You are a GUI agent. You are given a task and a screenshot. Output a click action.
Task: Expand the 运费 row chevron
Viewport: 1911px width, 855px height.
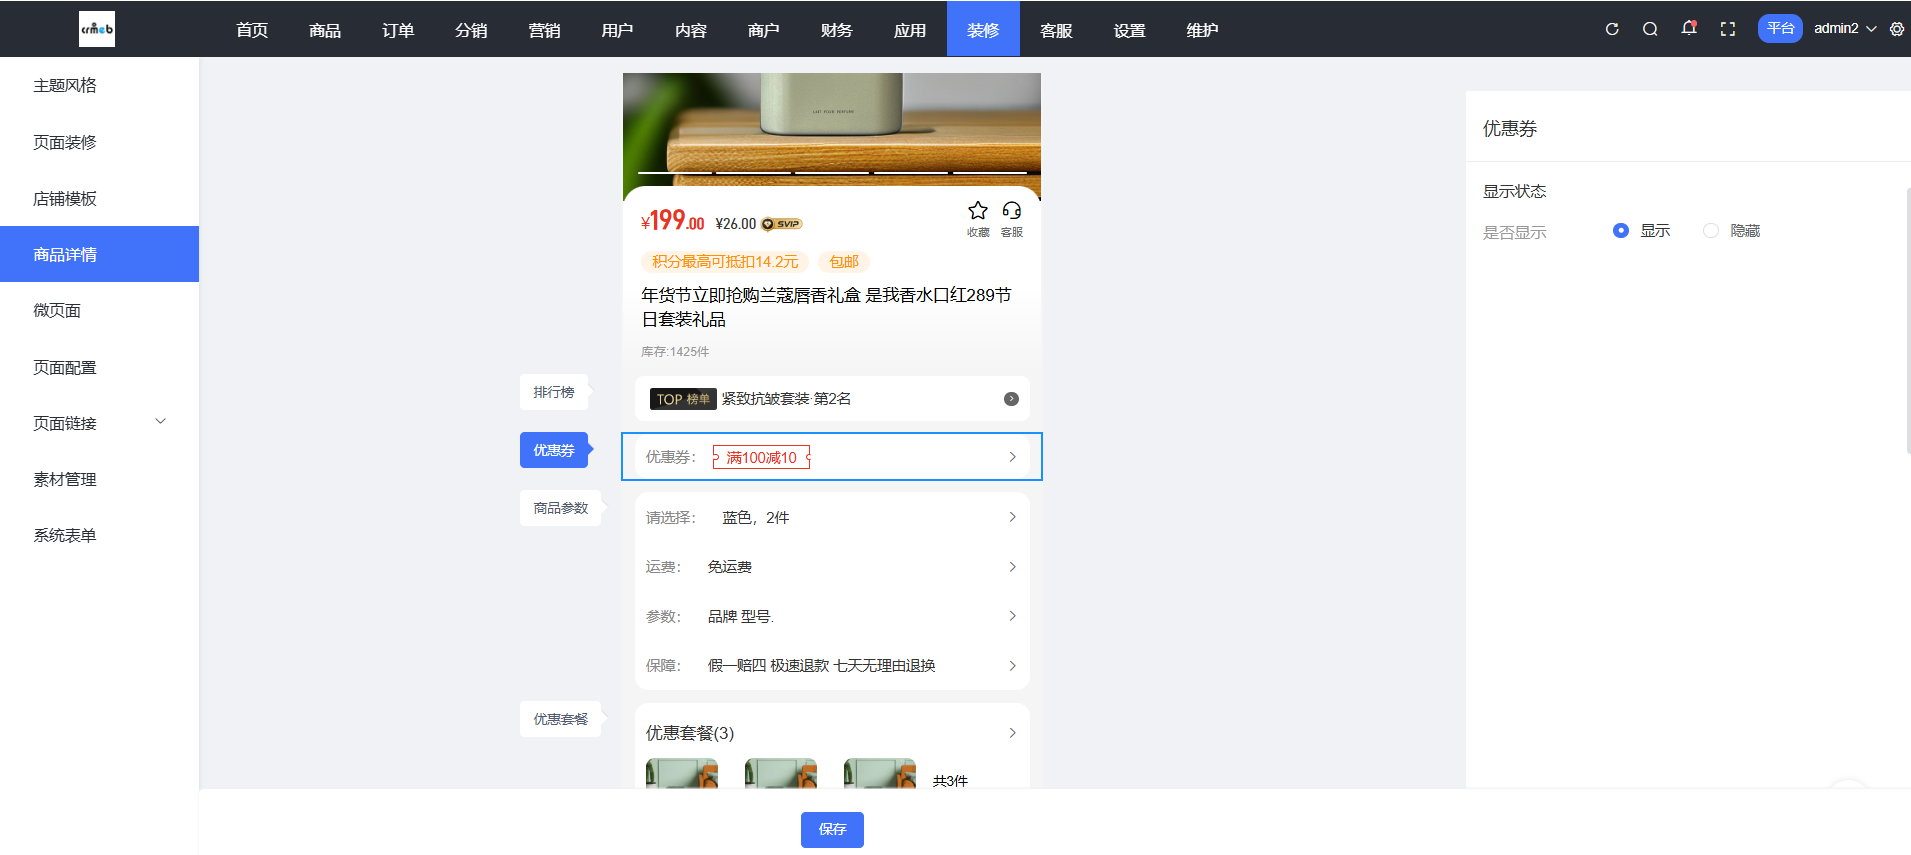1012,567
